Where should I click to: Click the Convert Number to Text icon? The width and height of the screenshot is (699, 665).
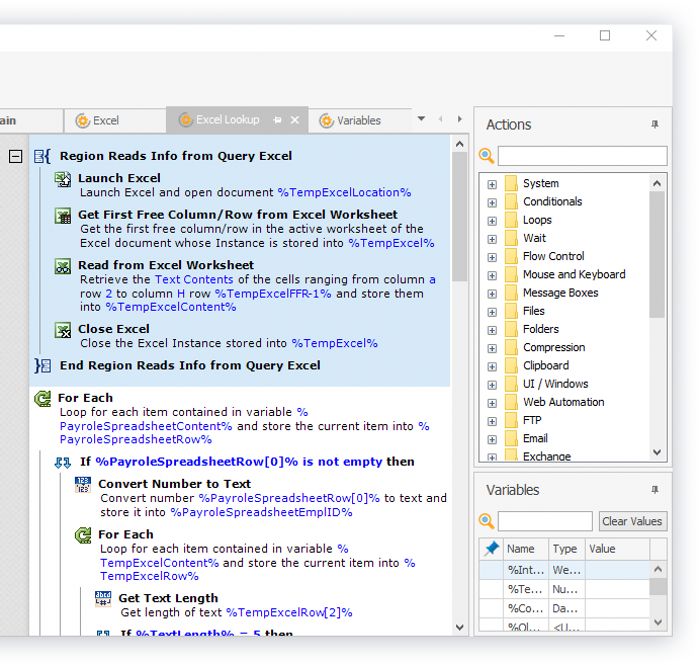pyautogui.click(x=83, y=484)
